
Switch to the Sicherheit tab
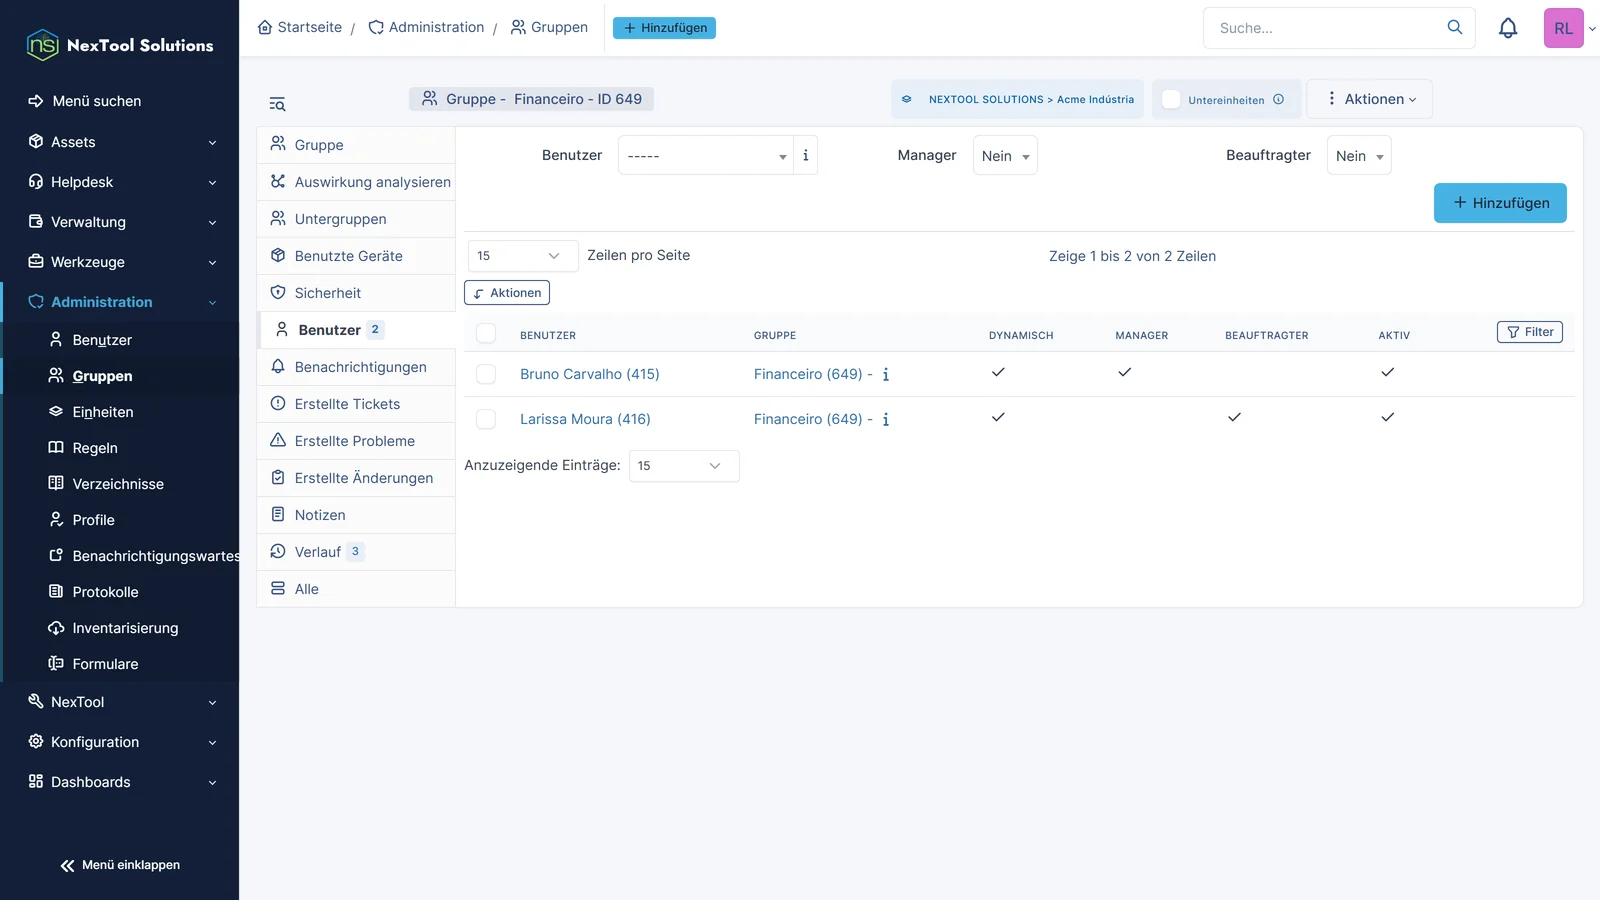(x=356, y=293)
